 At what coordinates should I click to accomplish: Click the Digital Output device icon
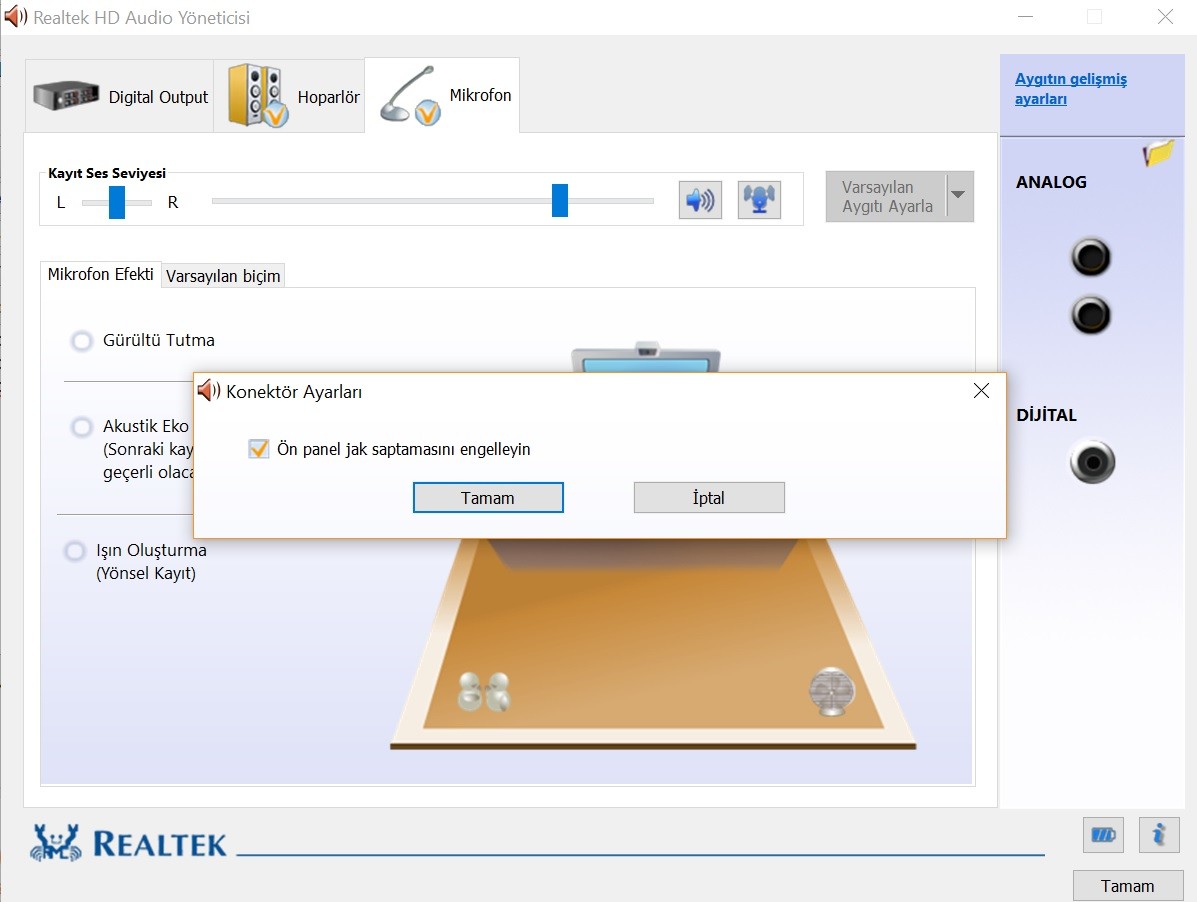click(x=66, y=96)
